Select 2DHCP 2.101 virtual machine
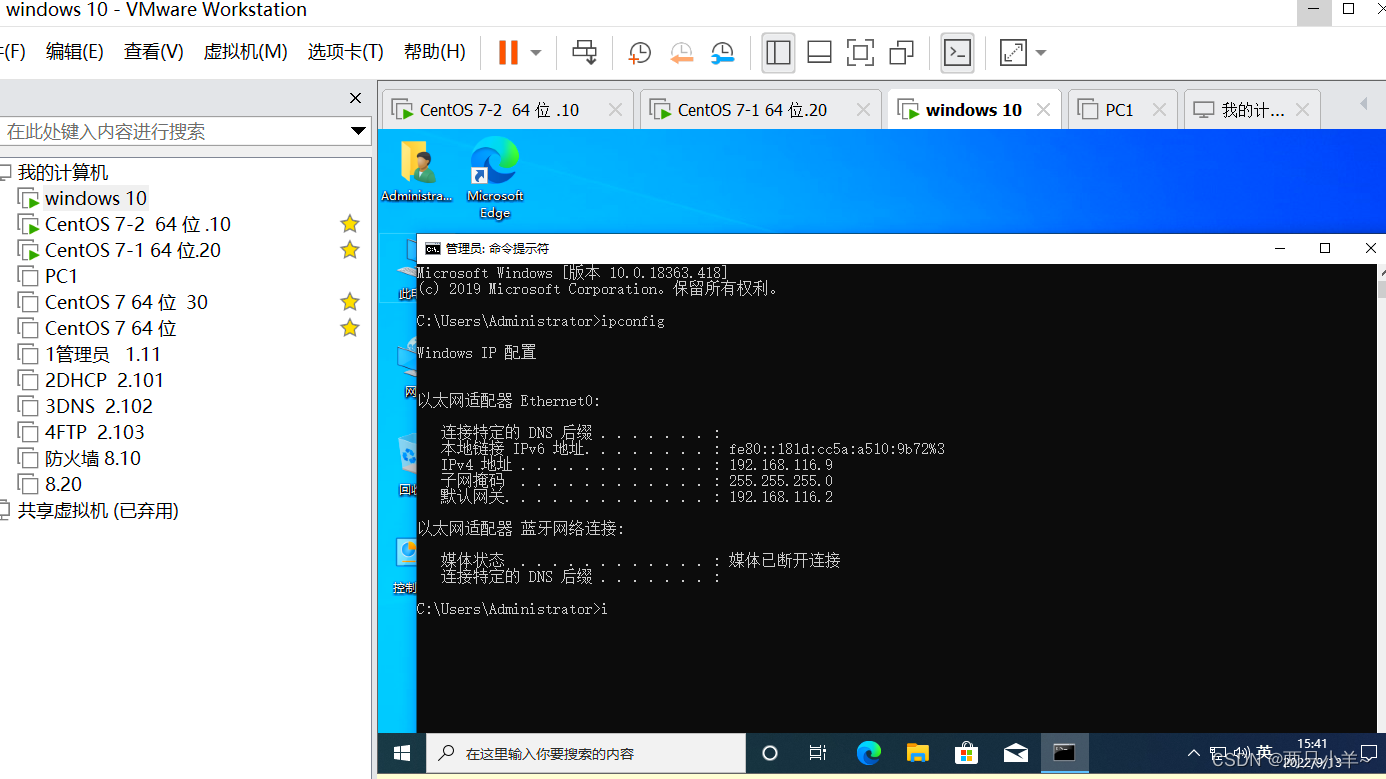This screenshot has width=1386, height=779. coord(104,380)
